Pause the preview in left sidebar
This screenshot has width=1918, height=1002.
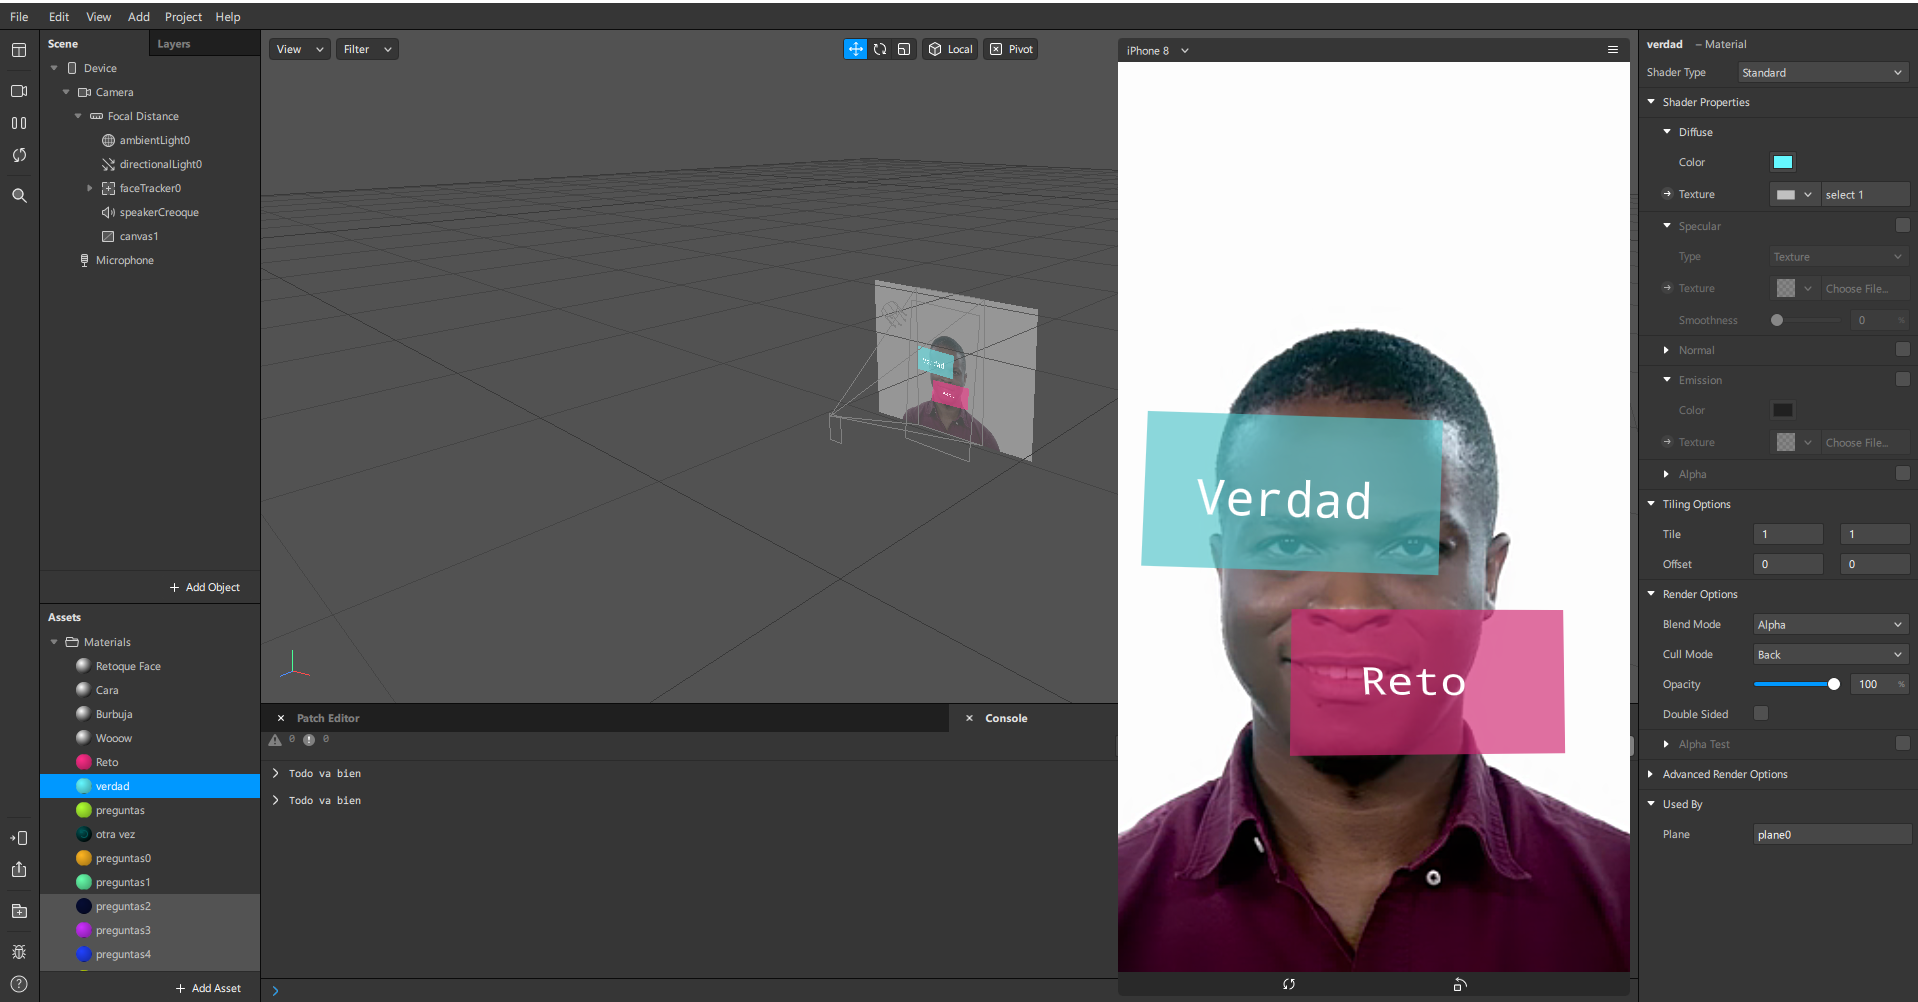pyautogui.click(x=19, y=123)
